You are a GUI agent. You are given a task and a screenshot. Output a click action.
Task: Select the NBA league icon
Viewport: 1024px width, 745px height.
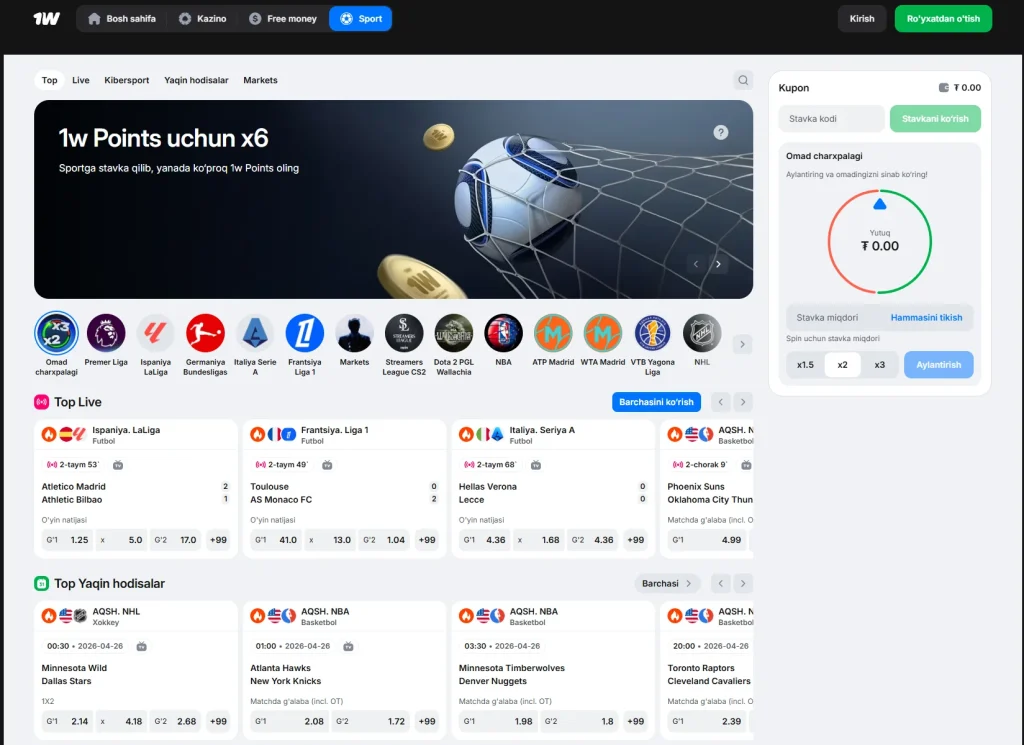coord(503,333)
